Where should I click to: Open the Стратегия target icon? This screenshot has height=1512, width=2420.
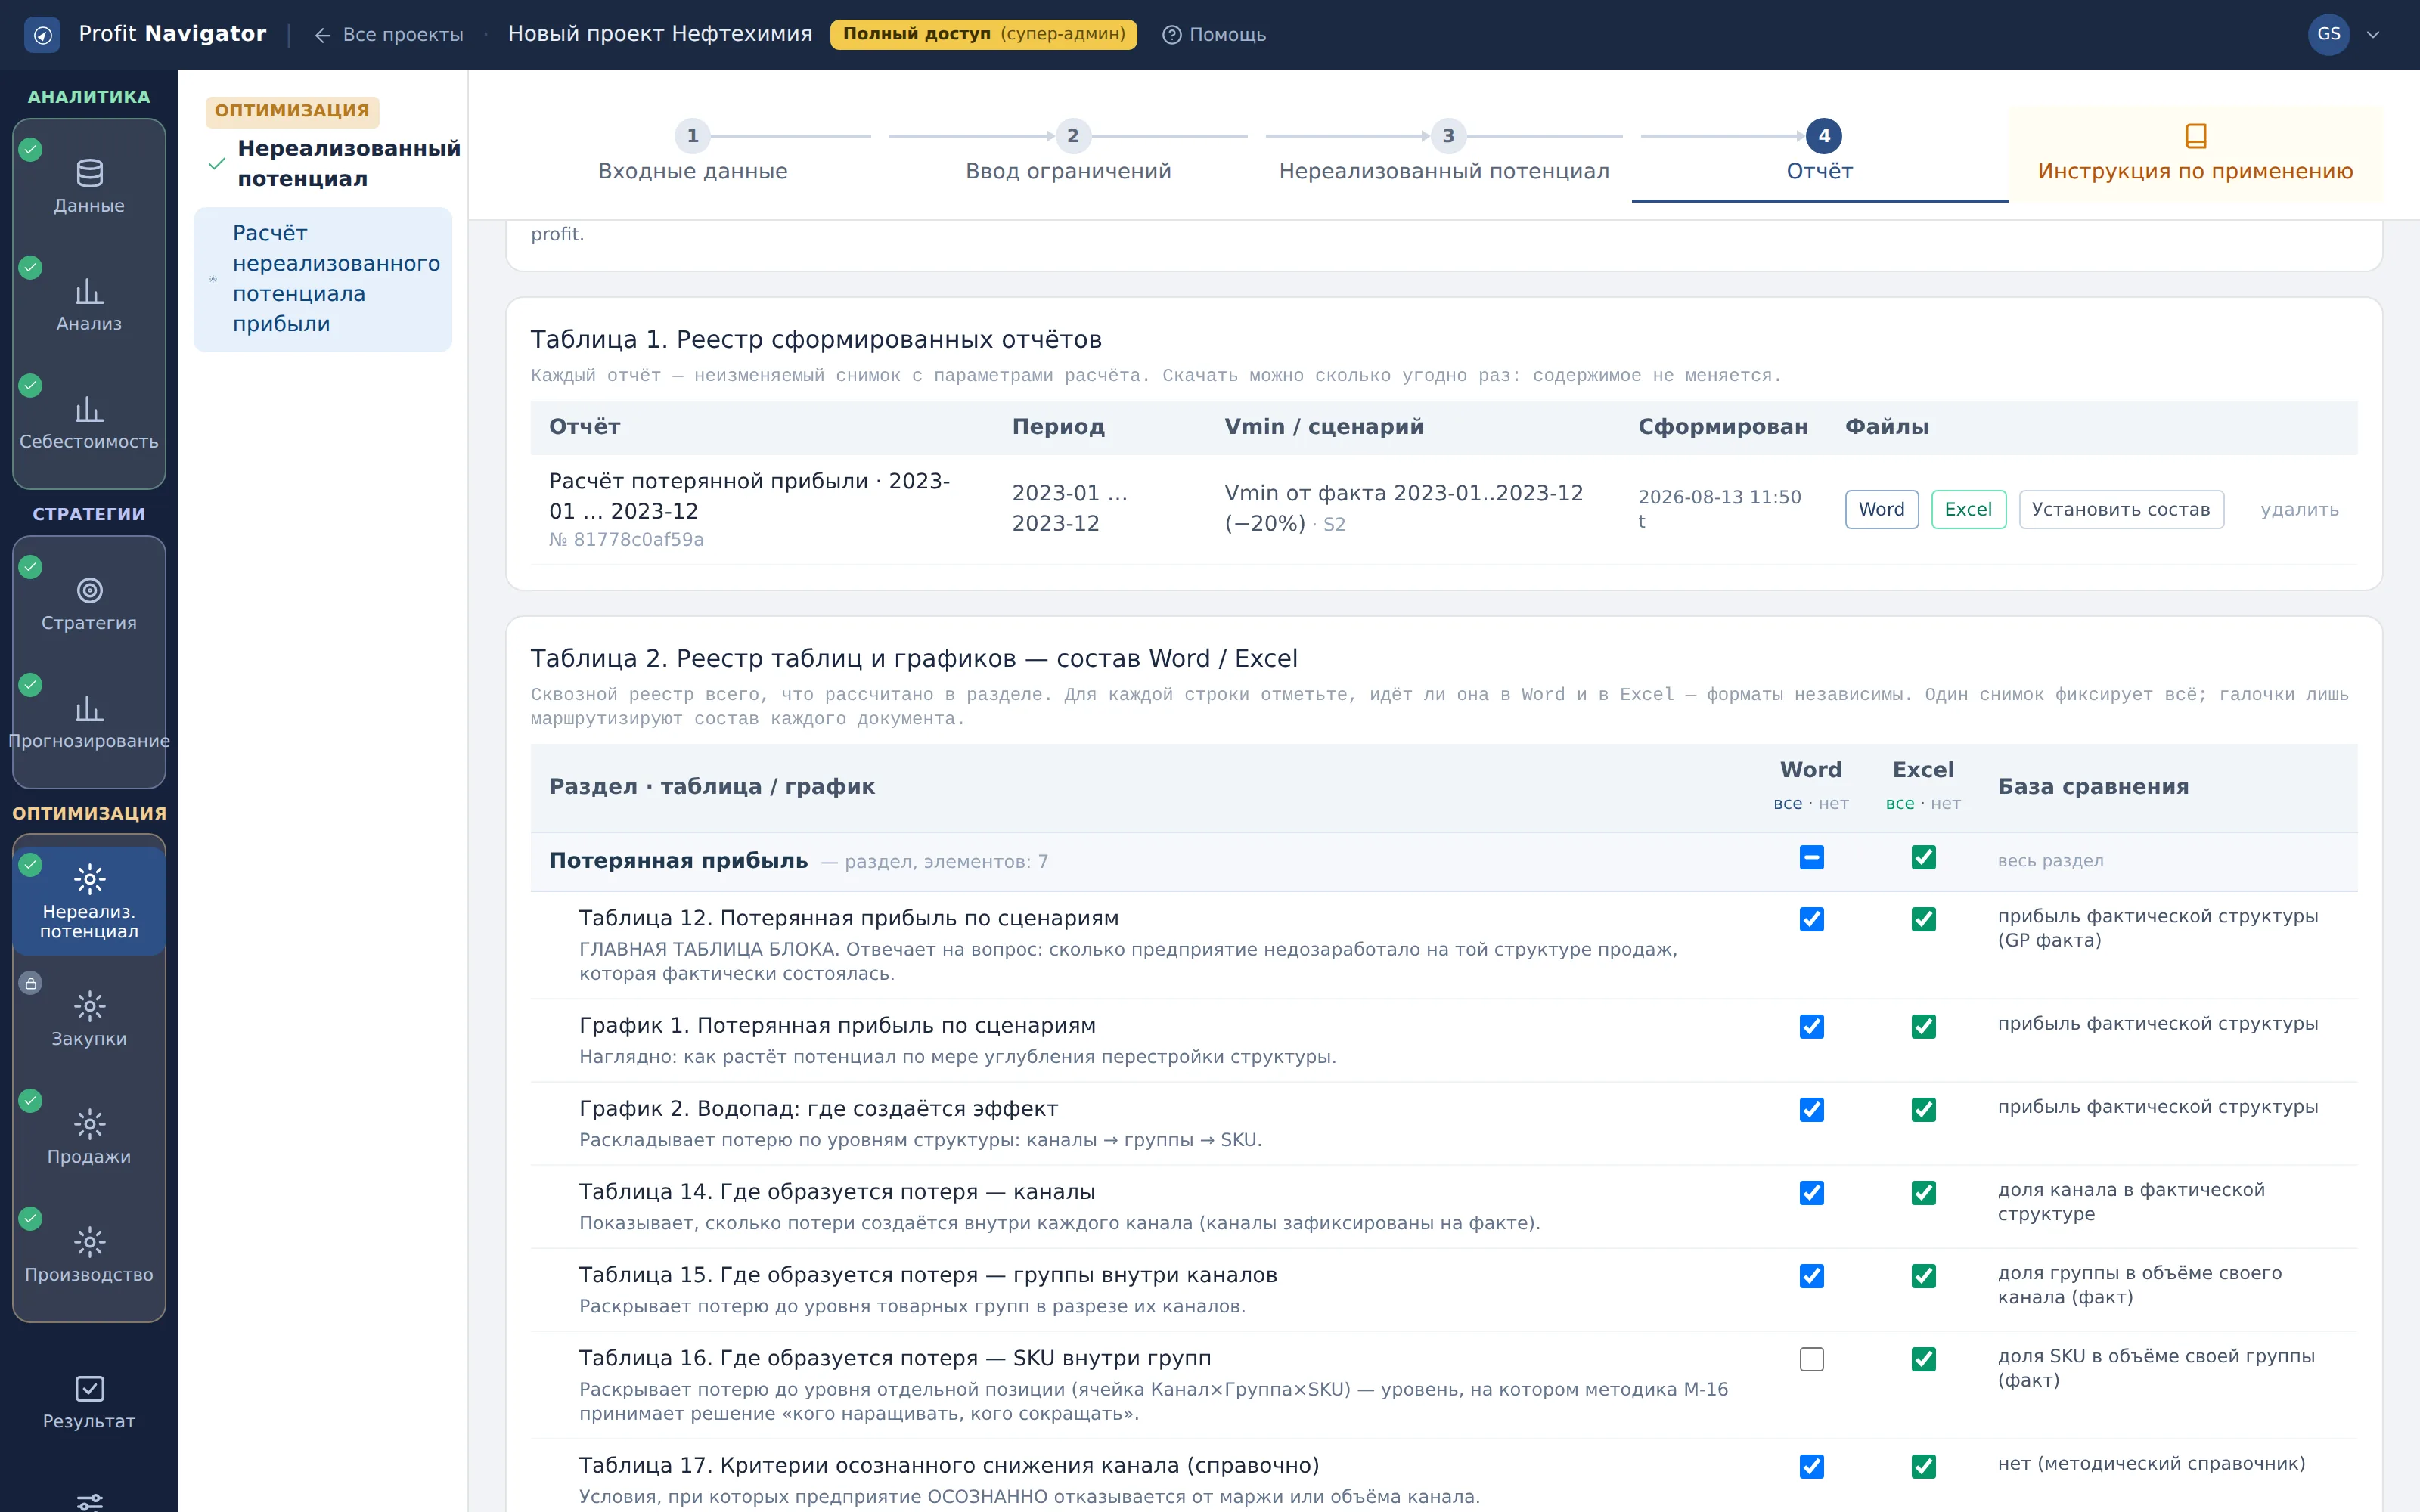89,590
